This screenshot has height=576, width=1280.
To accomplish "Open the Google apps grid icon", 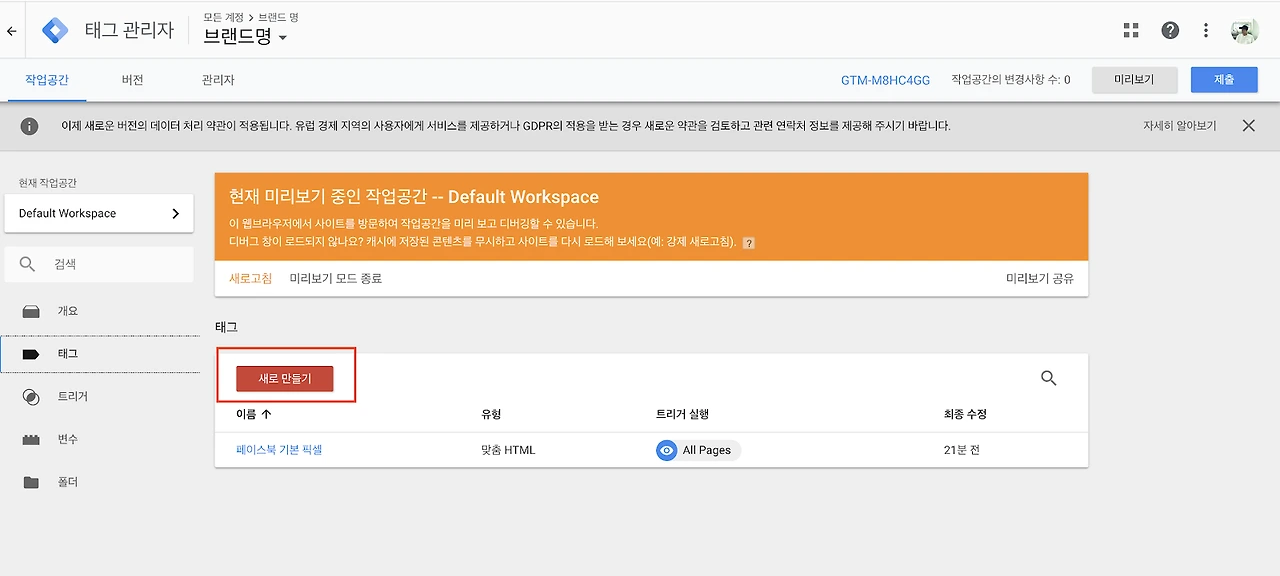I will [x=1131, y=30].
